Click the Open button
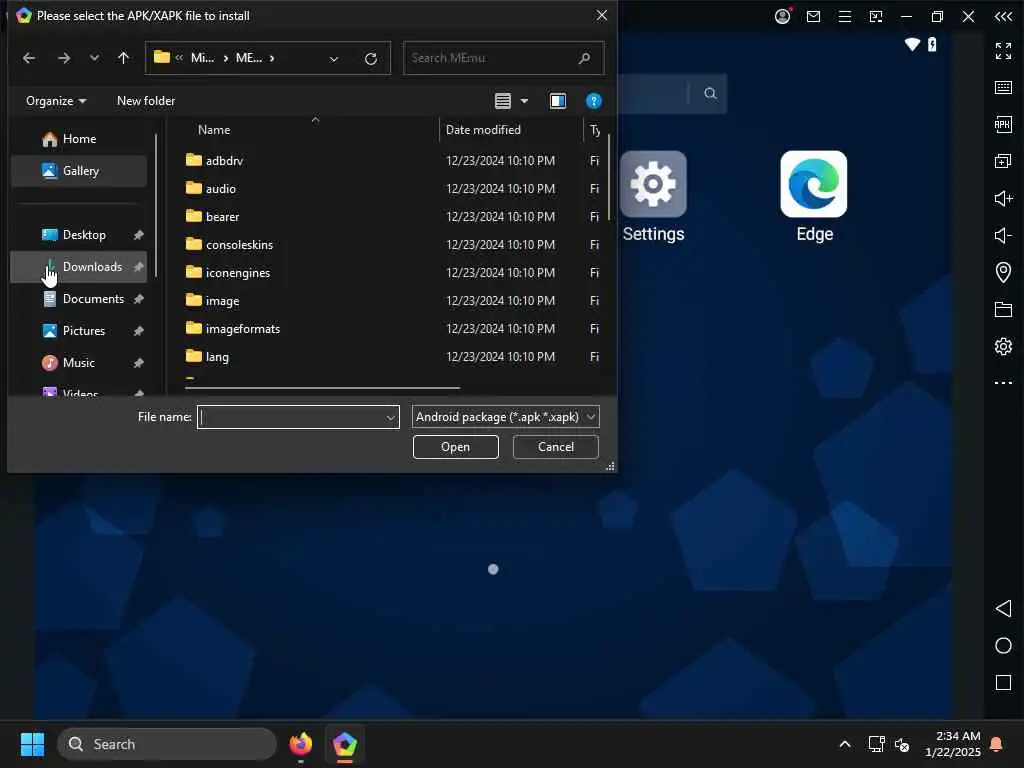Screen dimensions: 1024x768 tap(455, 447)
